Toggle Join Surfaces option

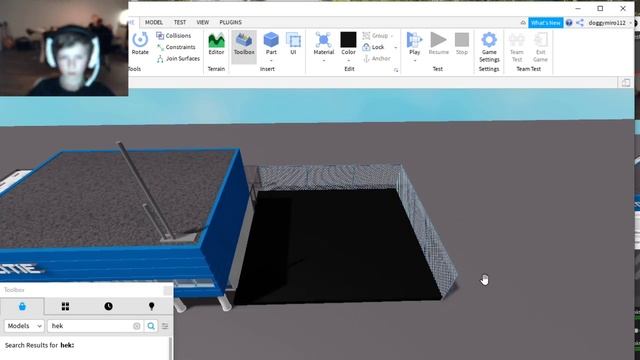(x=178, y=59)
